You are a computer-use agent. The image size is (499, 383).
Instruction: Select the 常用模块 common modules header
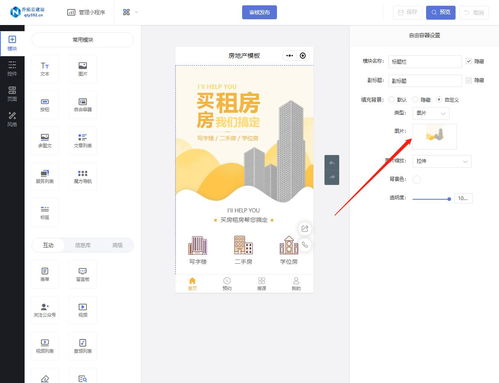(83, 40)
